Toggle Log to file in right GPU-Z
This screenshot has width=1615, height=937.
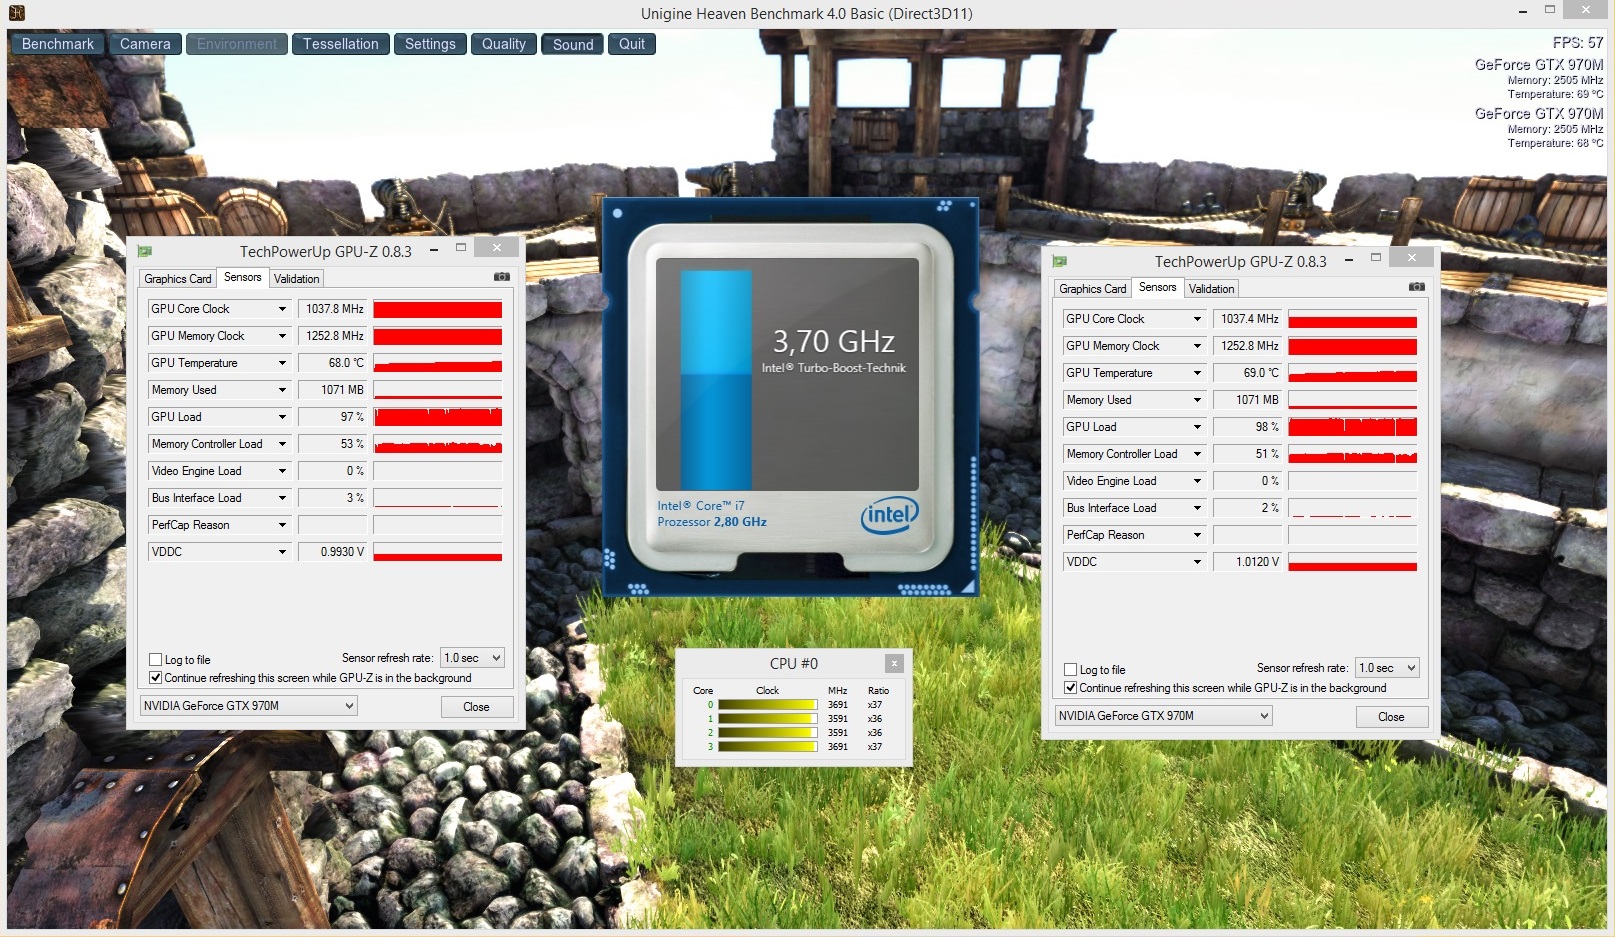tap(1070, 670)
